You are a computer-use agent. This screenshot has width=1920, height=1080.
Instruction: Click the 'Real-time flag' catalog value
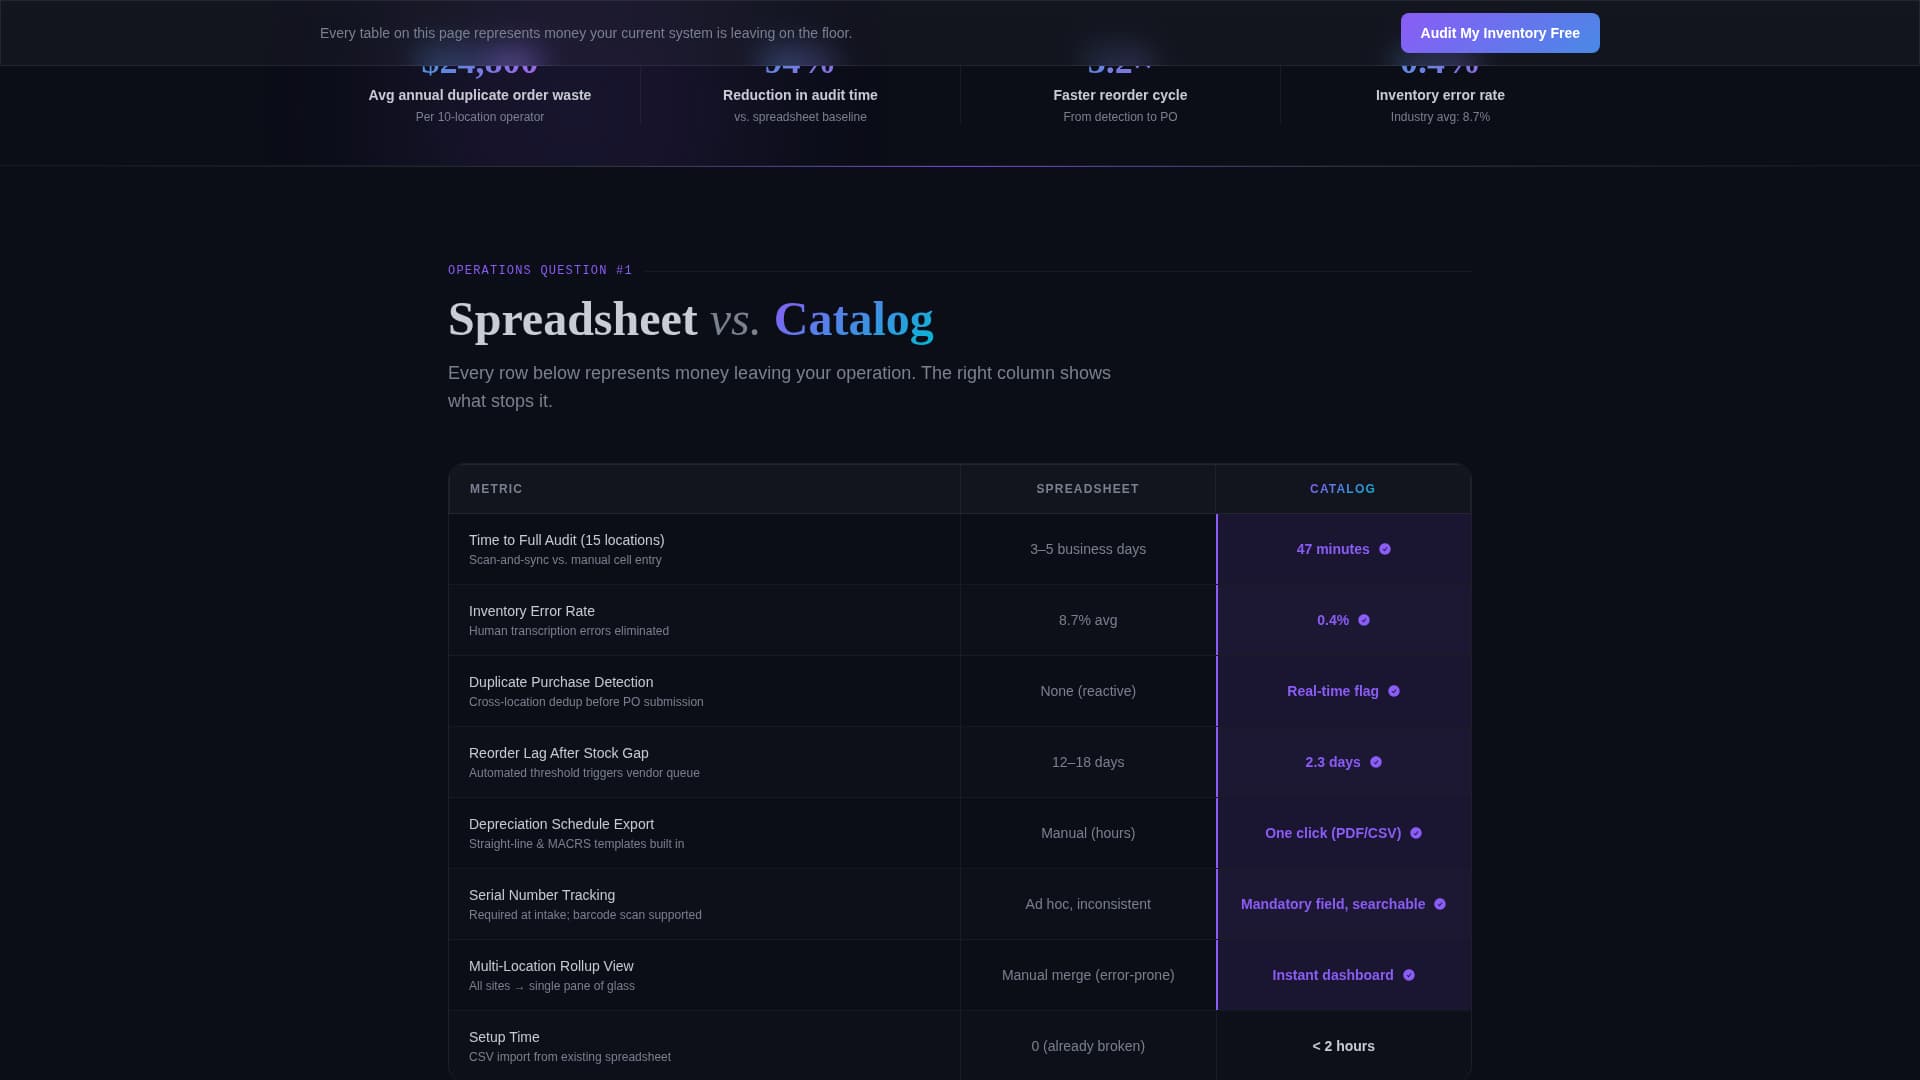[1333, 691]
